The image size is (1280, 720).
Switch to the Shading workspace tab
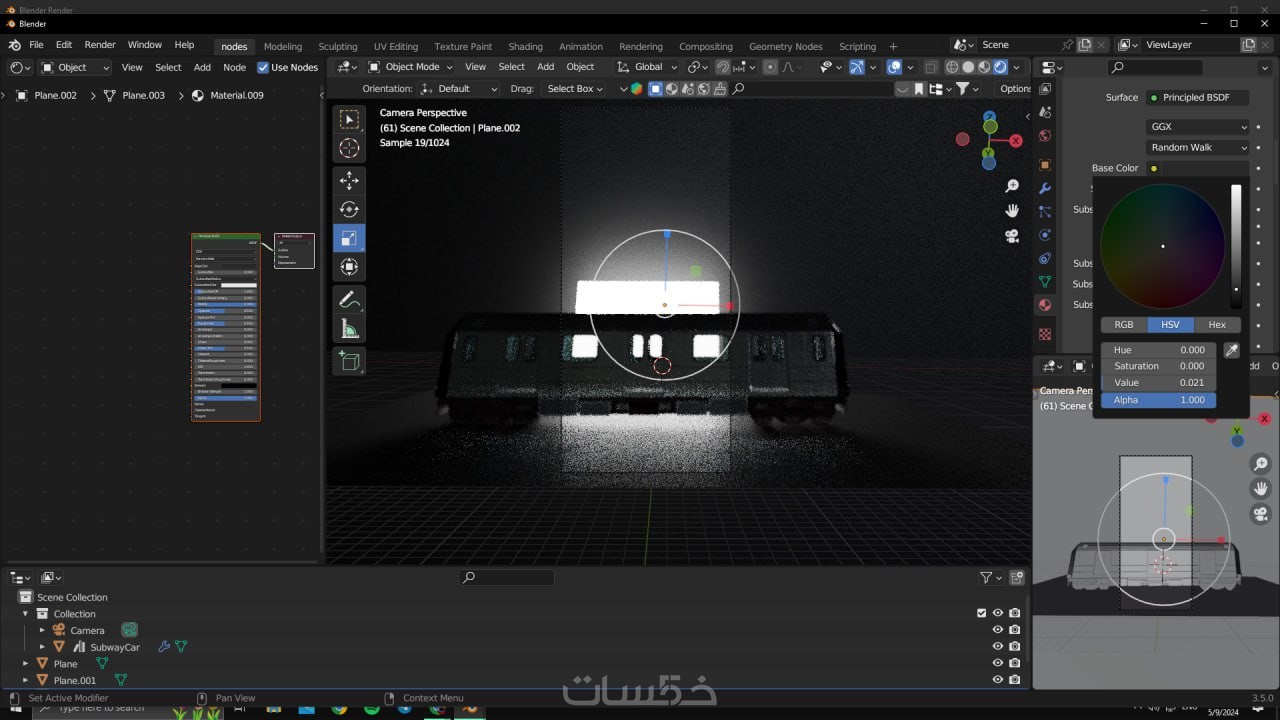pos(525,46)
